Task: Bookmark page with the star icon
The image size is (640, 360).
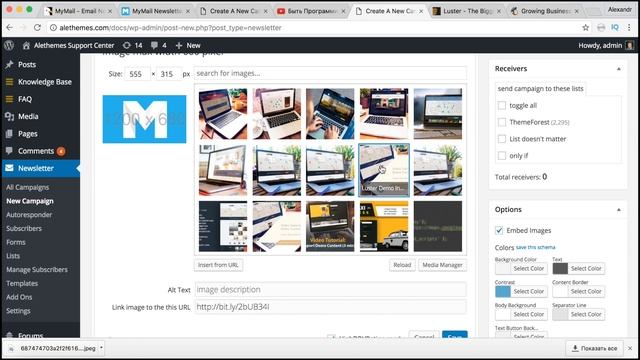Action: click(585, 27)
